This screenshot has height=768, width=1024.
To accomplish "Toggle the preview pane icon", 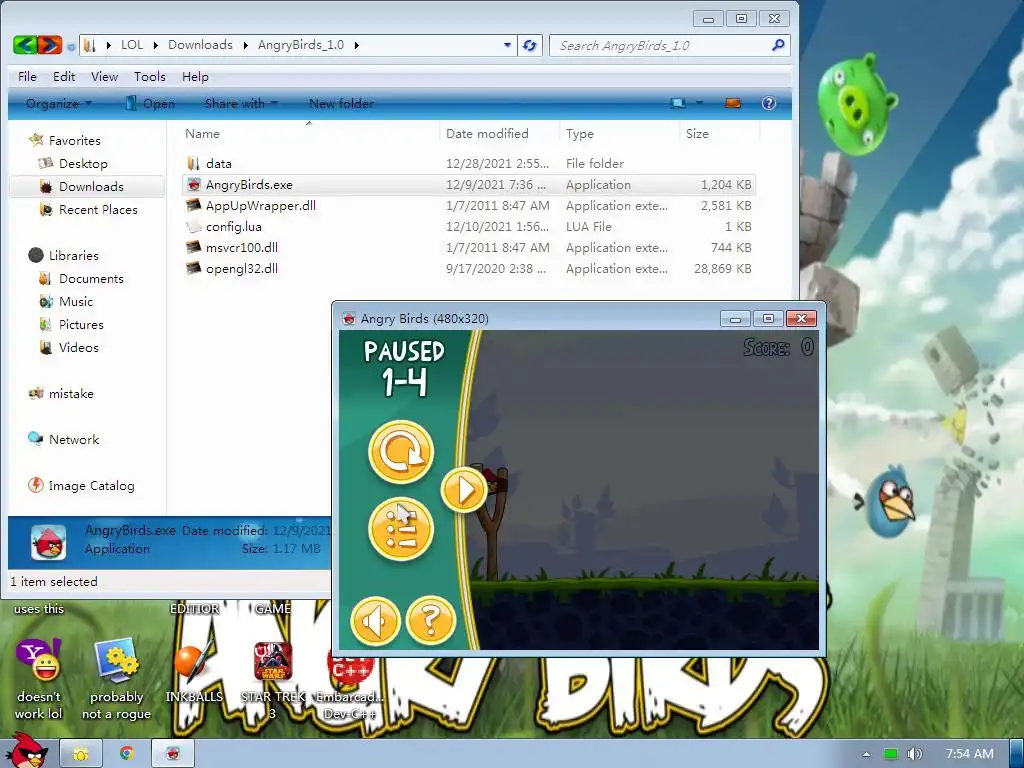I will pyautogui.click(x=733, y=103).
